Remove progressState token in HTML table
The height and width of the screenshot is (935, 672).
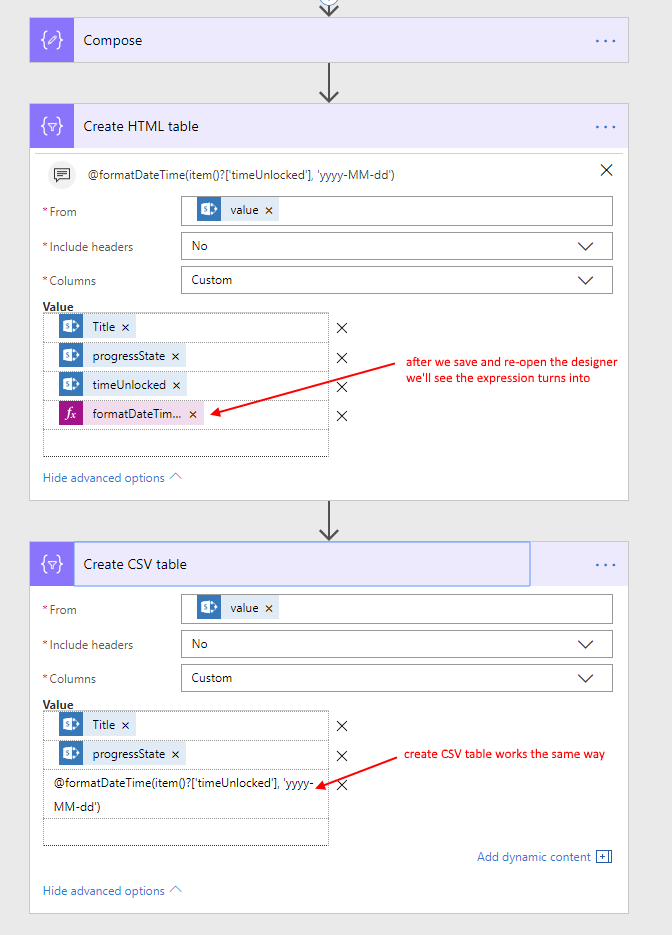pyautogui.click(x=176, y=356)
